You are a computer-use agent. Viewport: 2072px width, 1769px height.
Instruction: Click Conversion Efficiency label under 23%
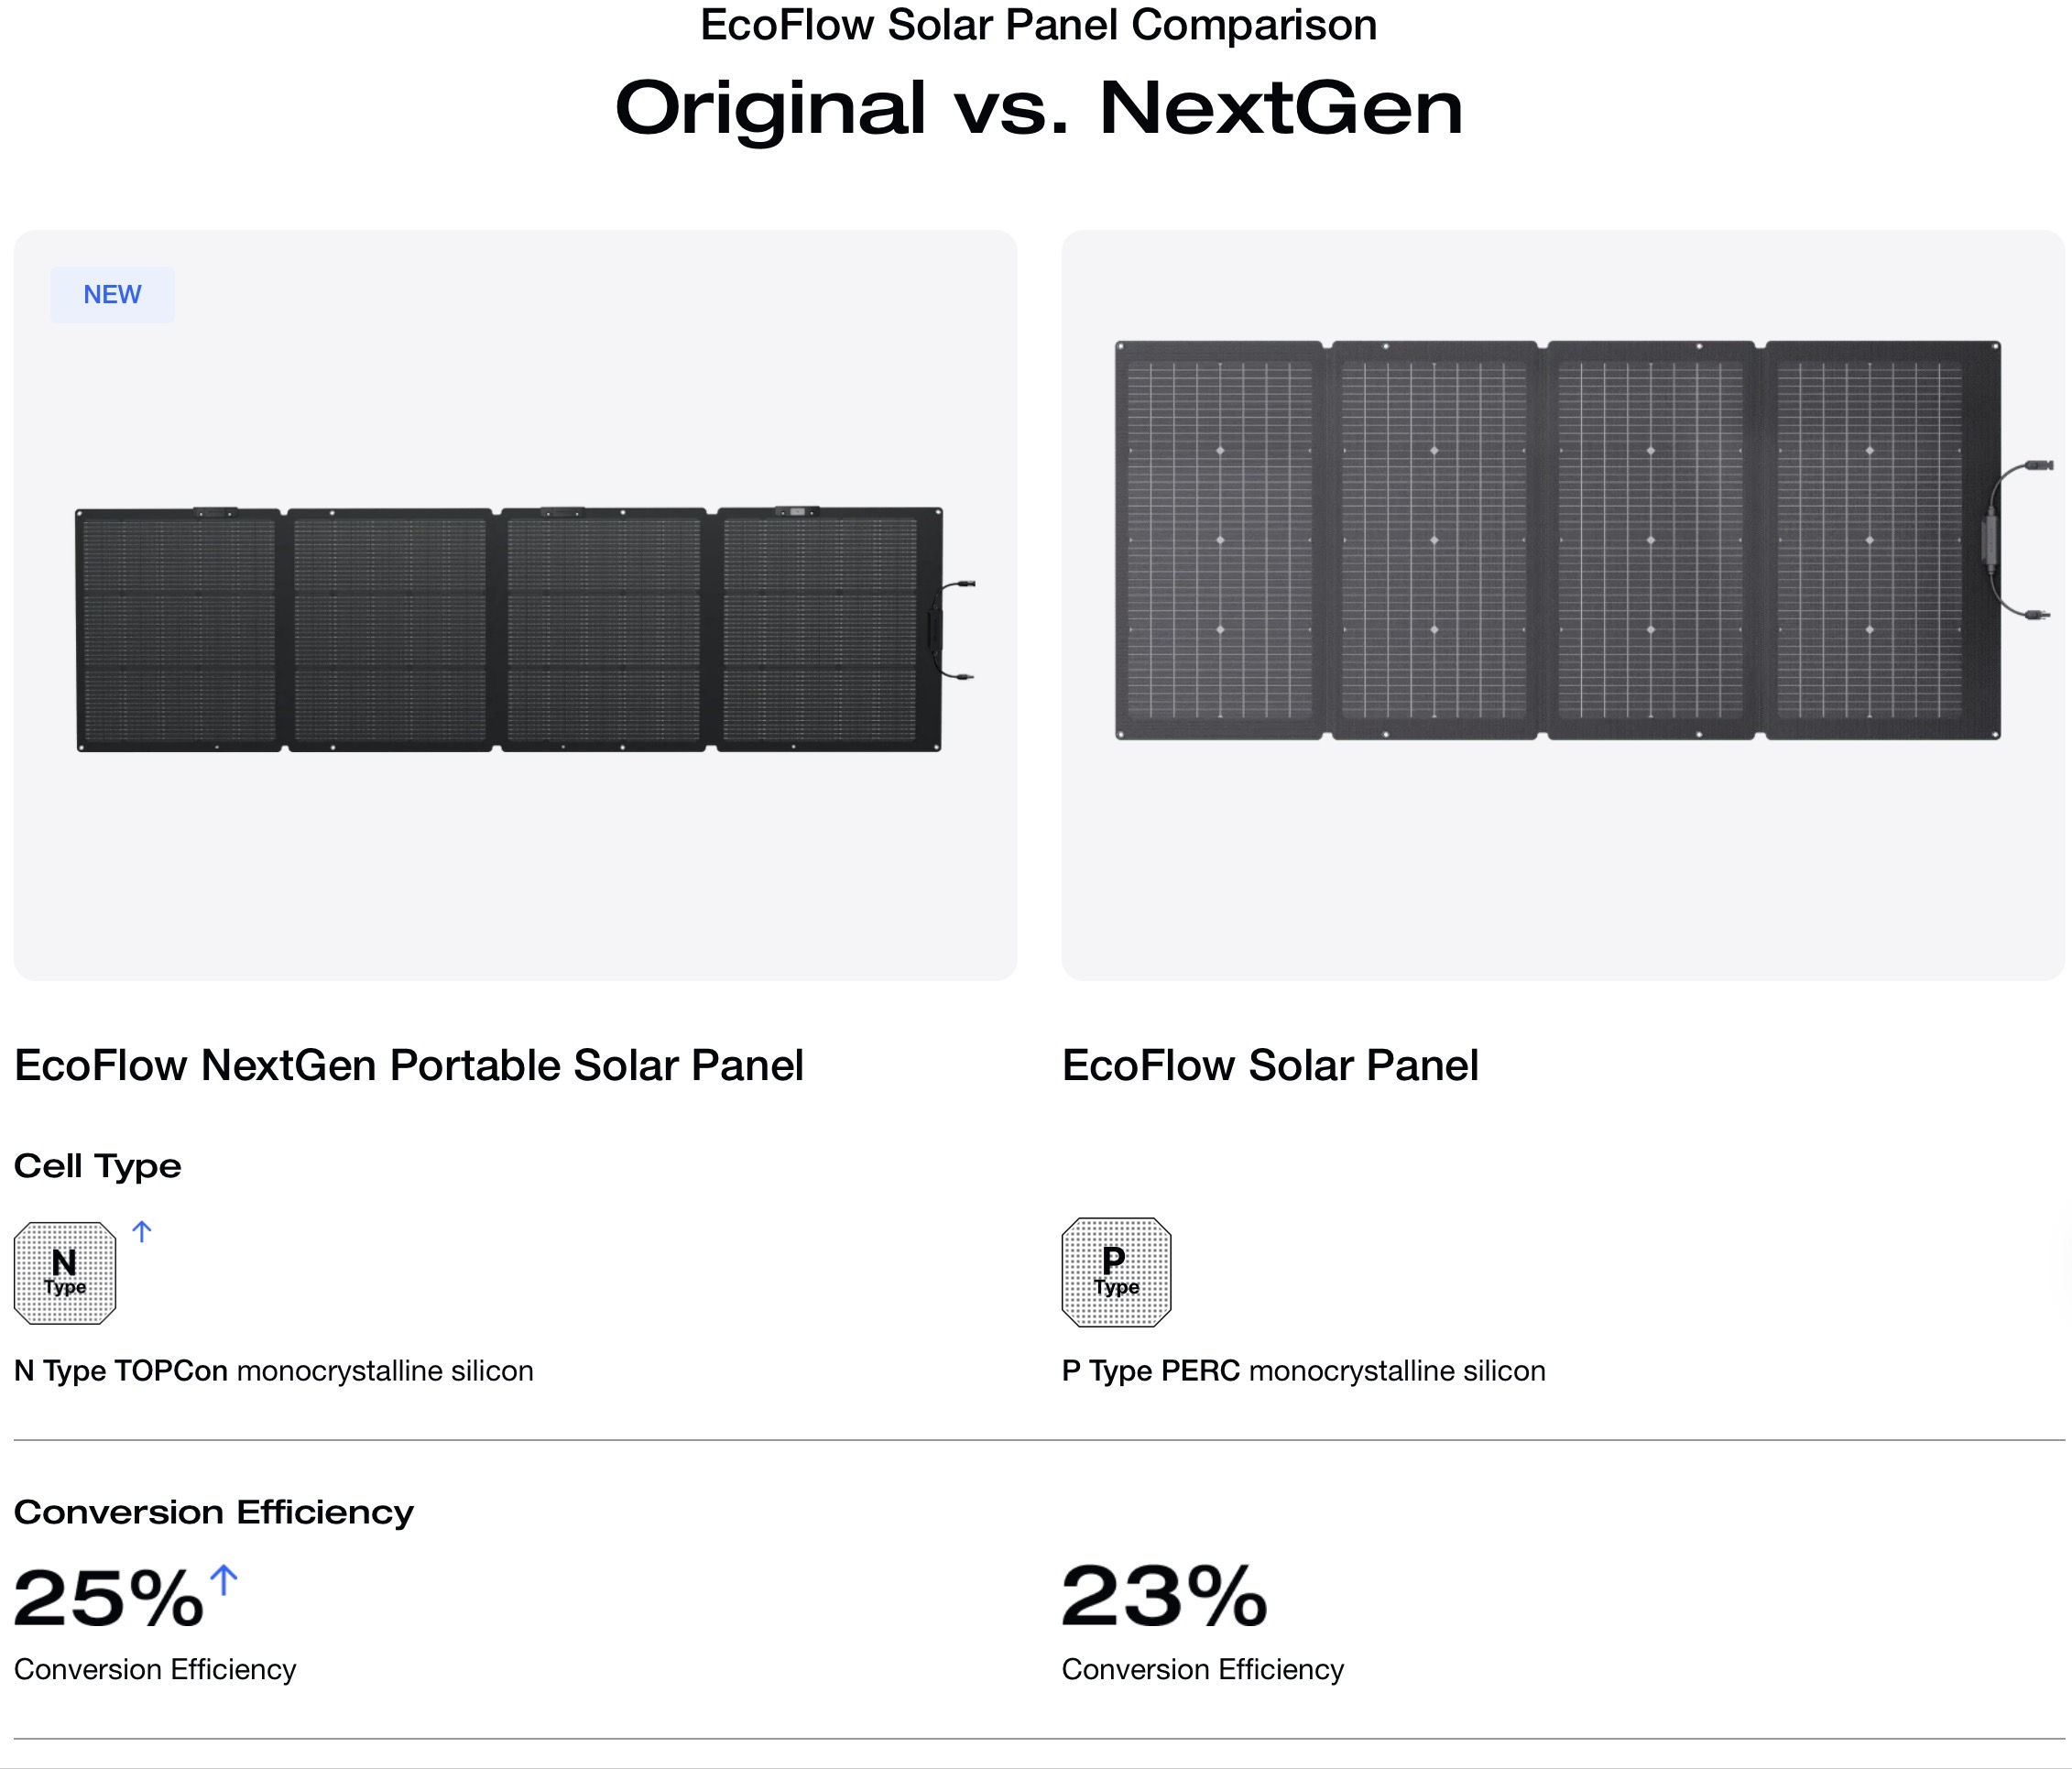tap(1202, 1669)
